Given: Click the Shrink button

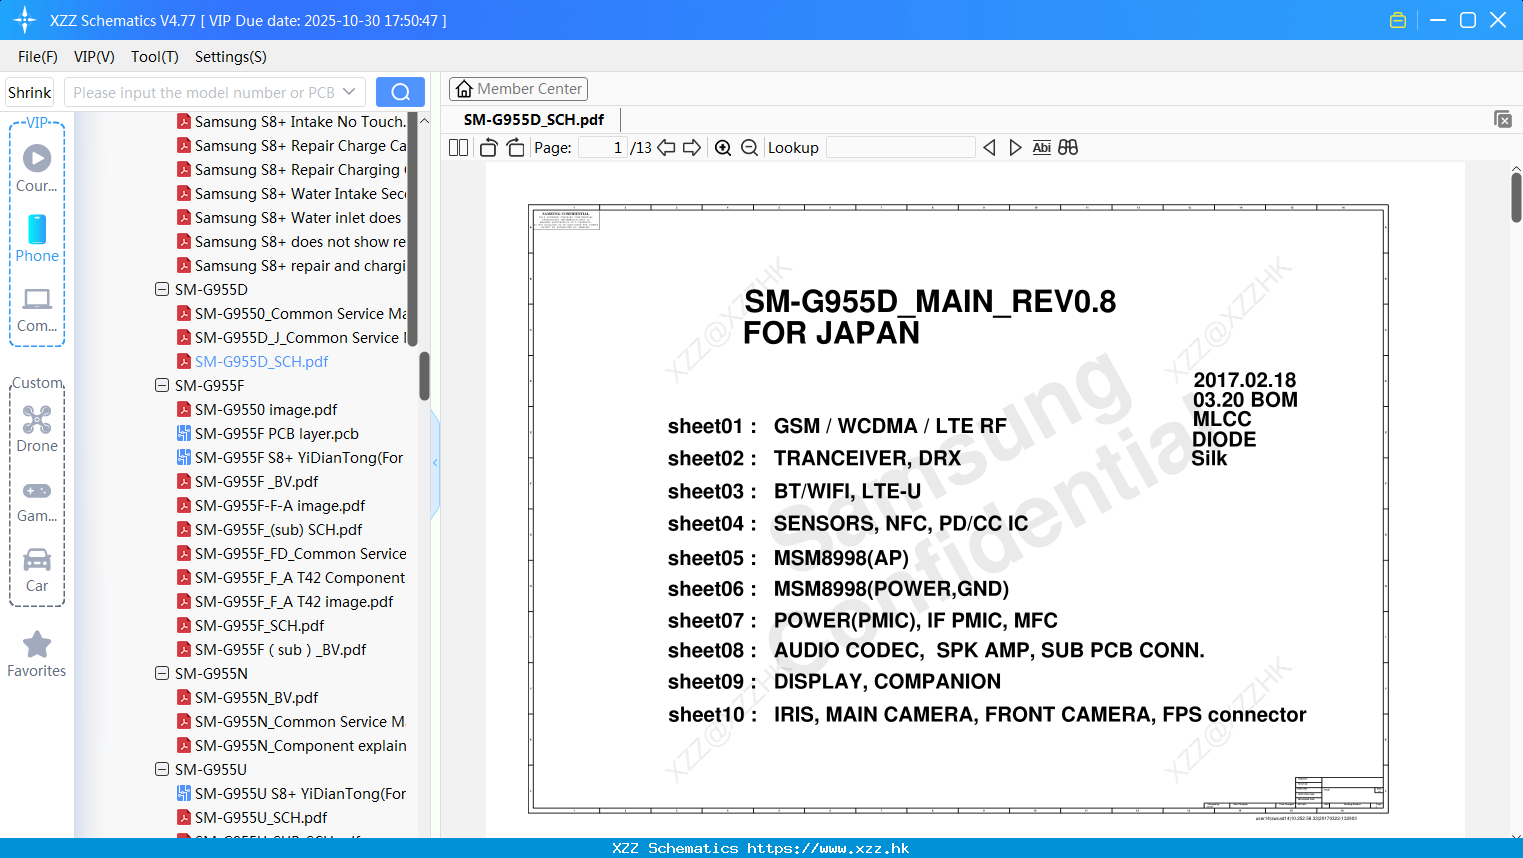Looking at the screenshot, I should pos(29,92).
